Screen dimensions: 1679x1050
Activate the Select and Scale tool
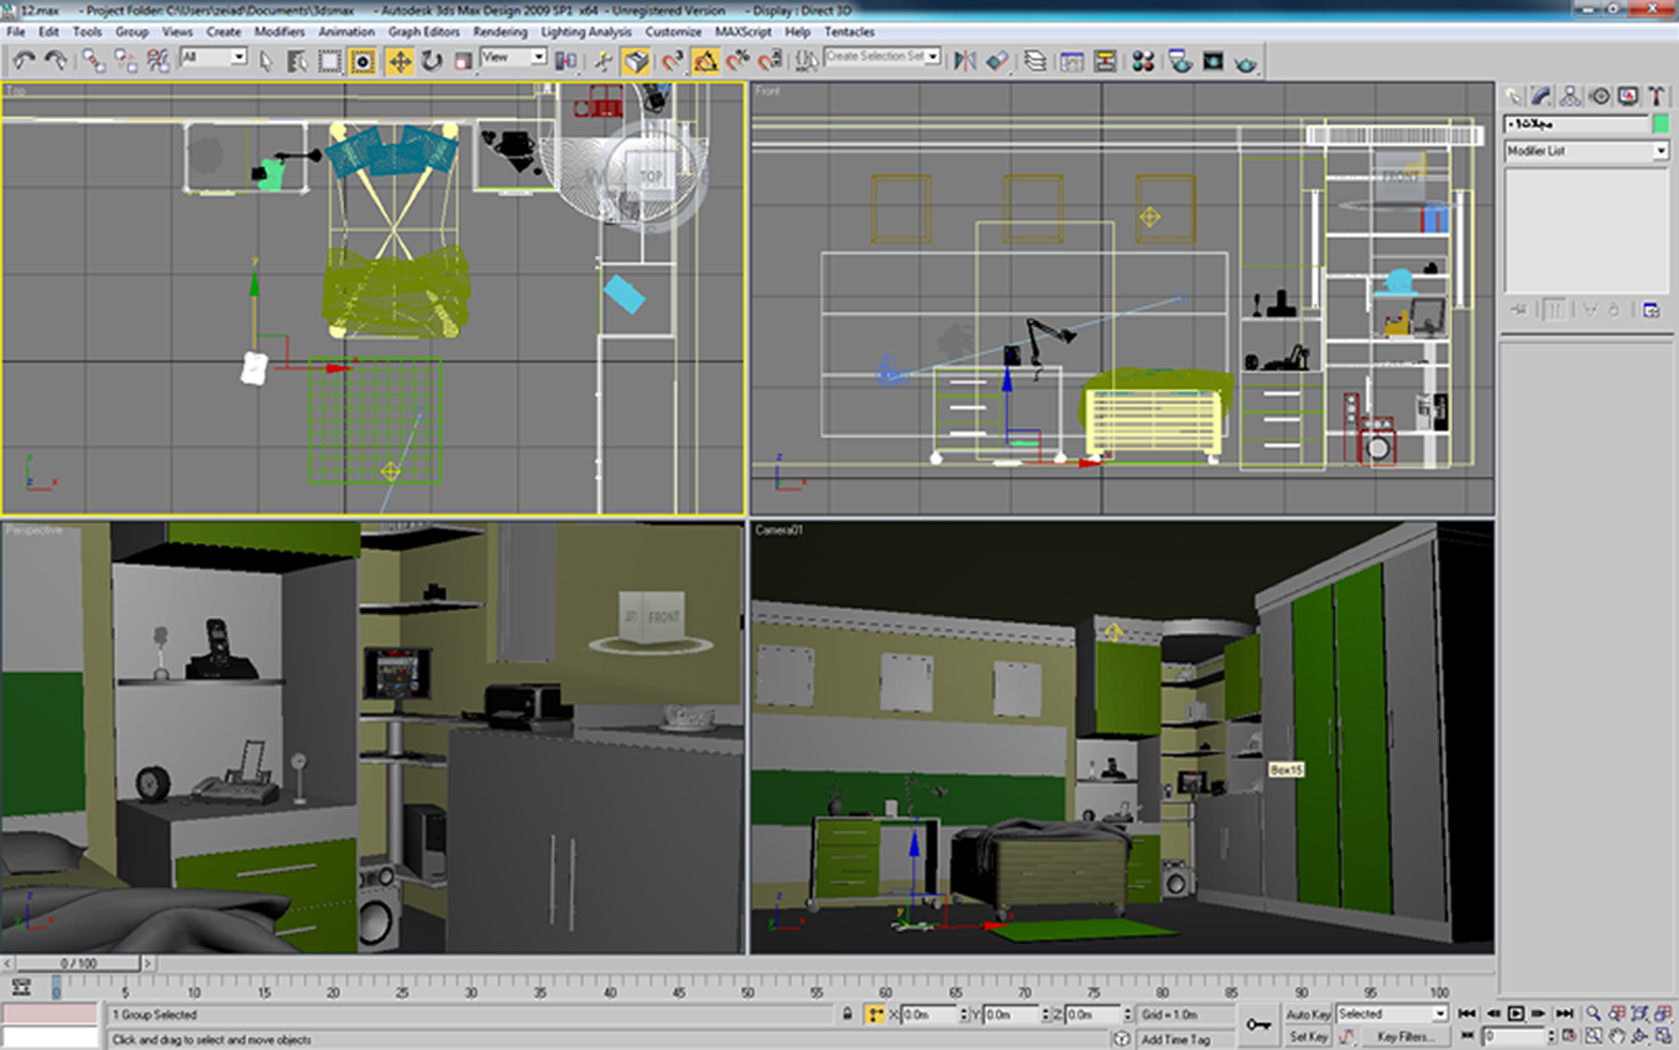tap(464, 61)
